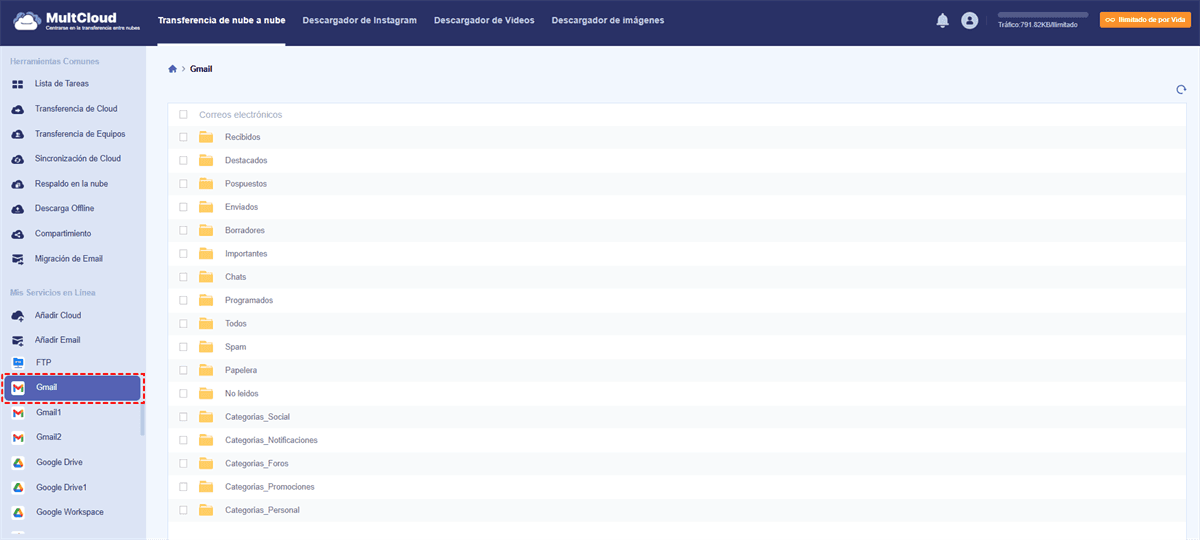Click the Recibidos folder icon
Viewport: 1200px width, 540px height.
coord(207,137)
